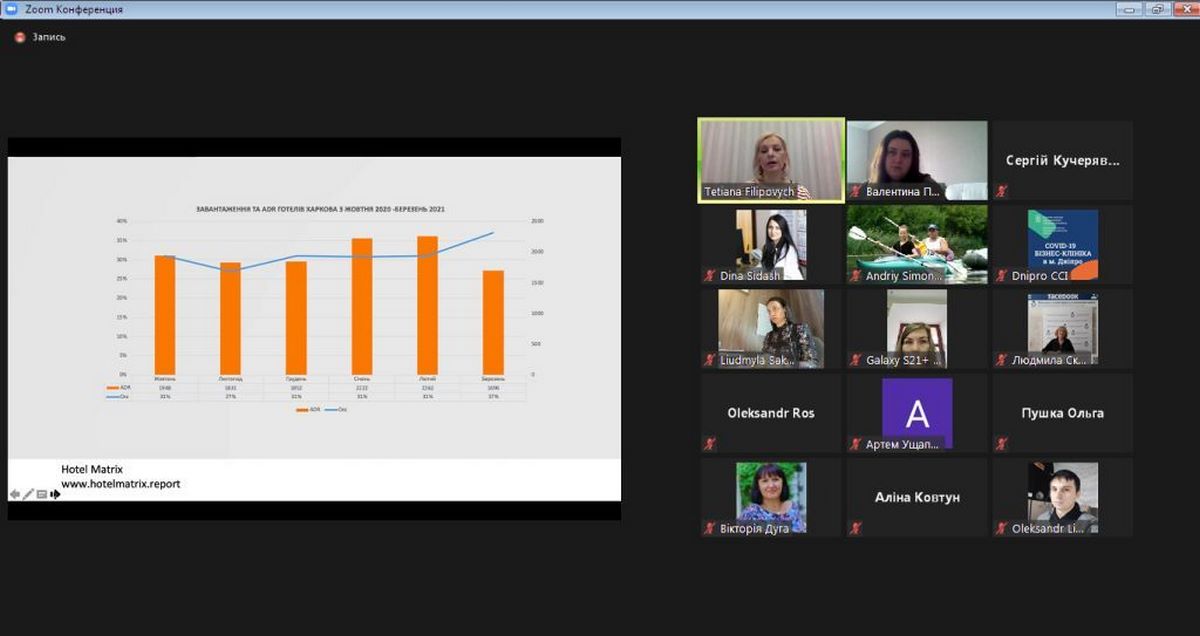Viewport: 1200px width, 636px height.
Task: Click the Zoom app icon in the title bar
Action: pos(9,9)
